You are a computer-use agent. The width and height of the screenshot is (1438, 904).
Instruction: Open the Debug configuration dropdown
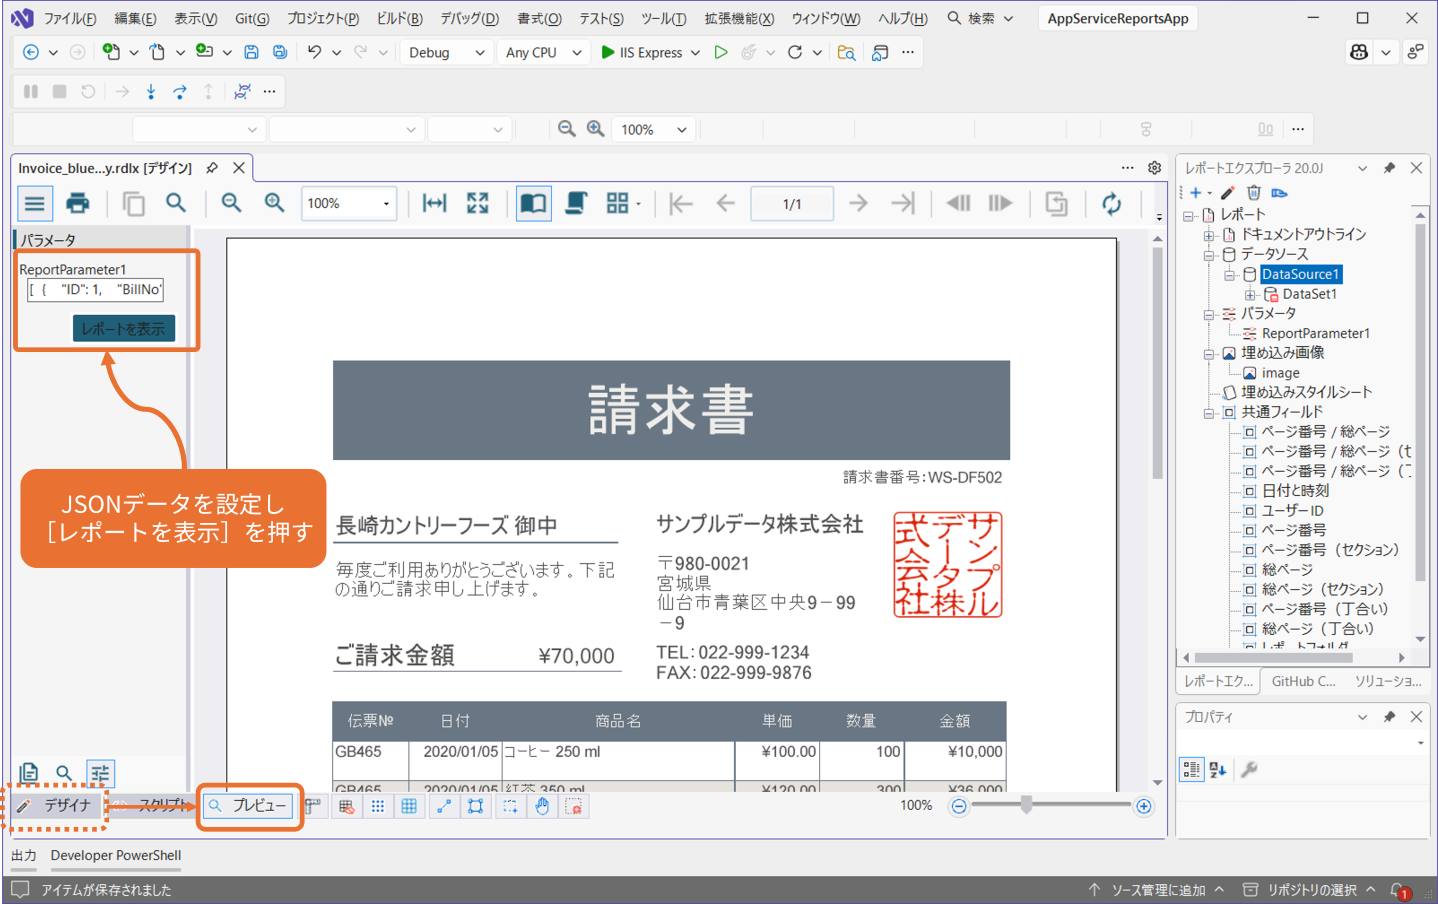[446, 53]
